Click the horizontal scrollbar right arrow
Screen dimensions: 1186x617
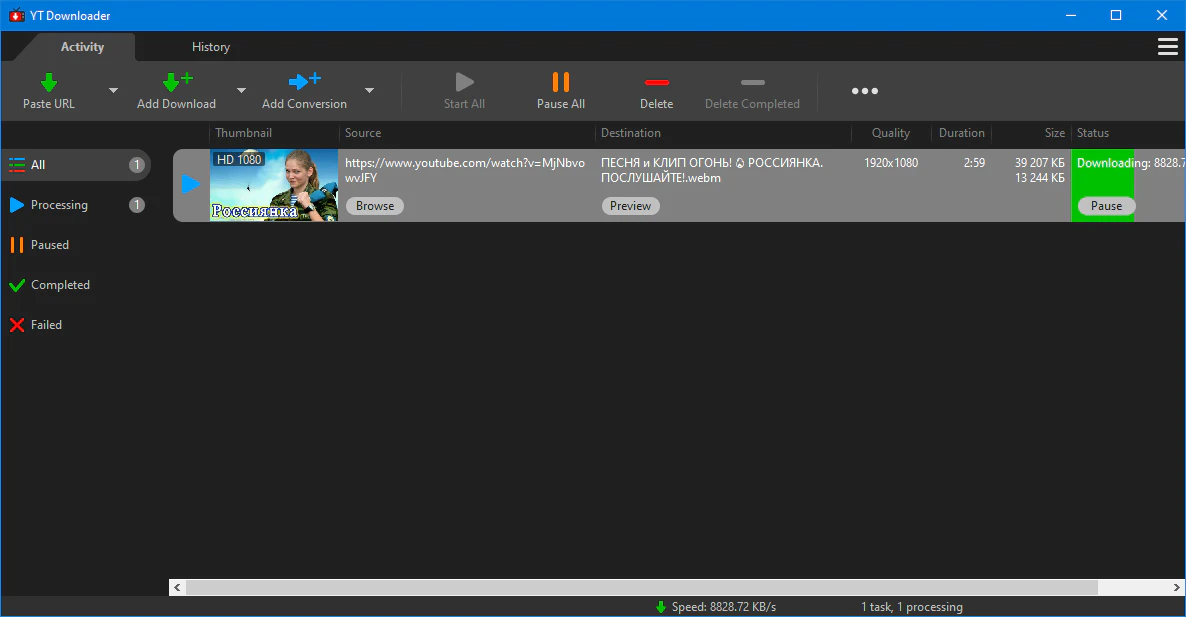pos(1177,587)
